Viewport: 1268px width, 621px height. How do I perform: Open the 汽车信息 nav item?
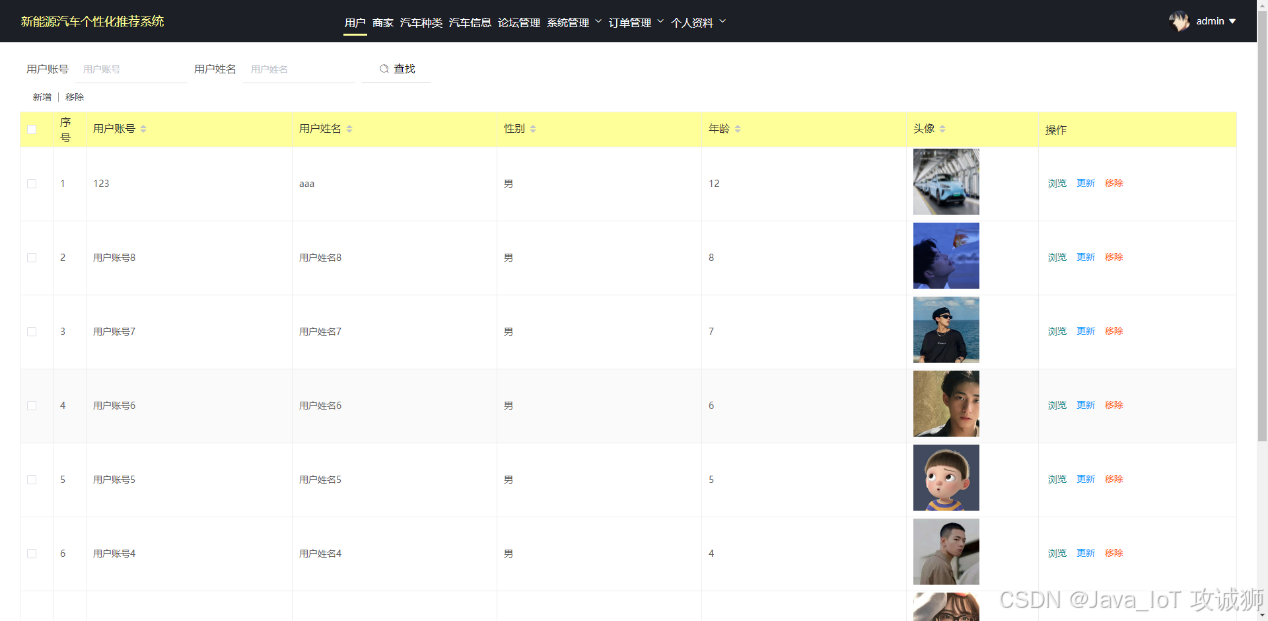470,22
